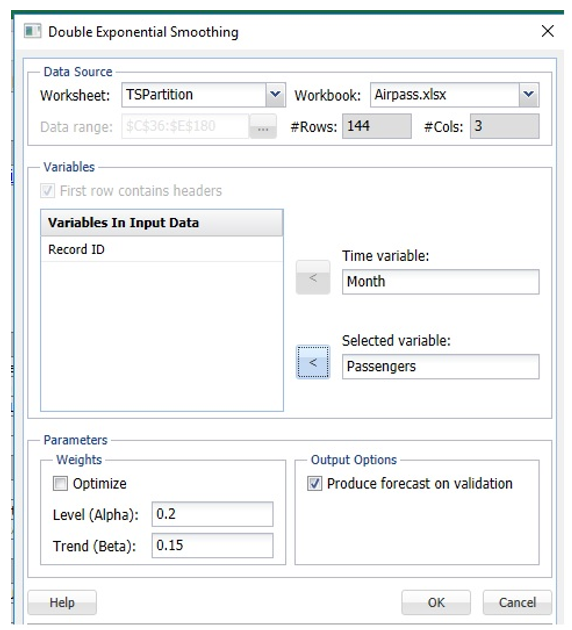Click the Data range browse ellipsis button

pyautogui.click(x=263, y=127)
